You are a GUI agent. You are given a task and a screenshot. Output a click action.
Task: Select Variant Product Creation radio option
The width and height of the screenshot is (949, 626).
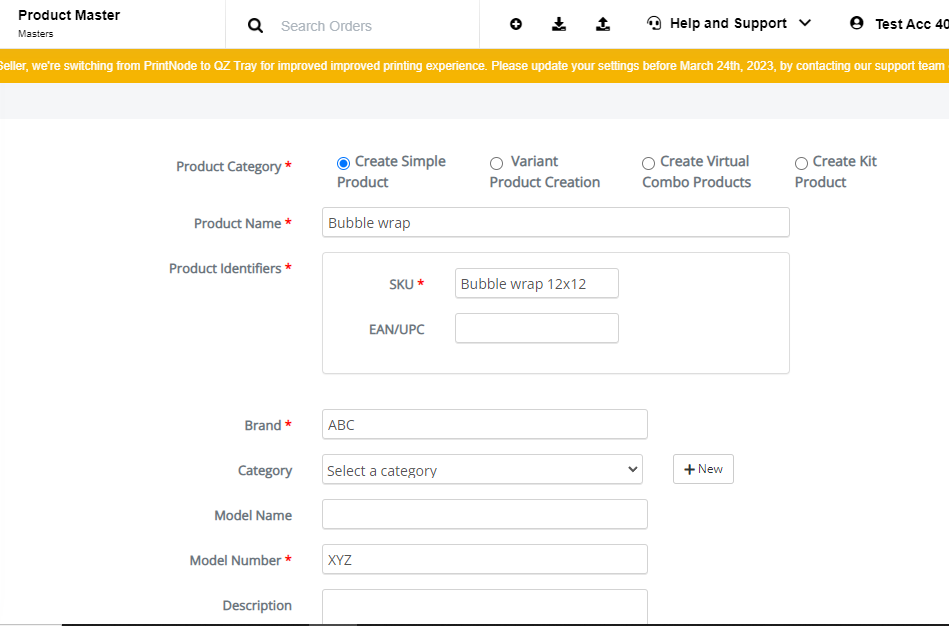click(x=496, y=163)
